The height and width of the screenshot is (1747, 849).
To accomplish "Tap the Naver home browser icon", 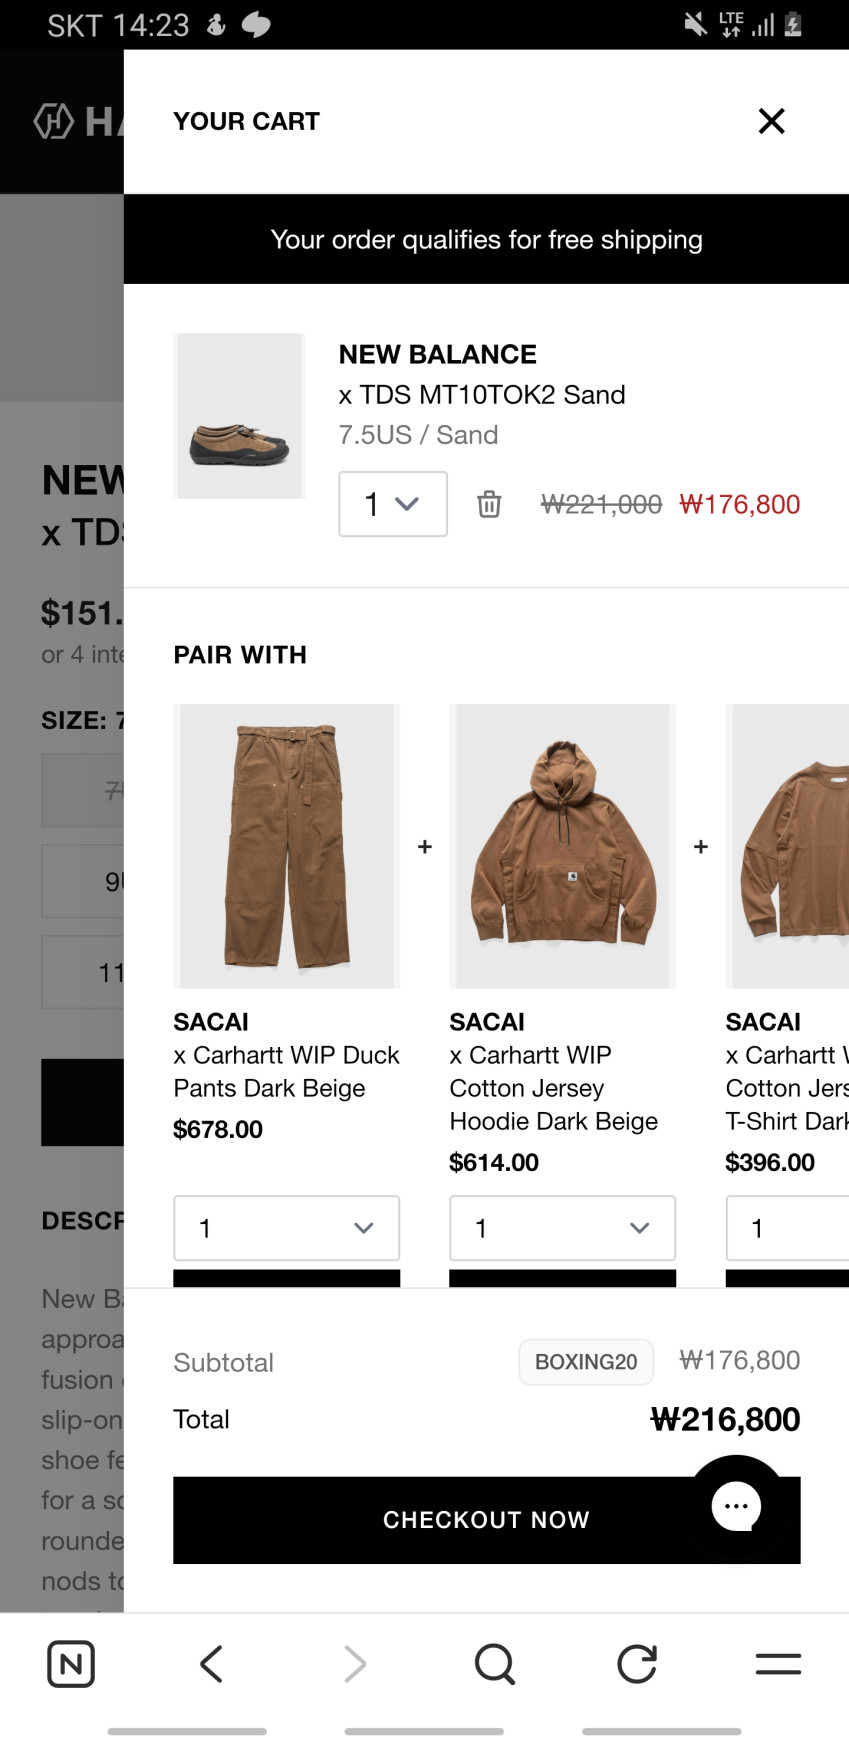I will click(x=71, y=1664).
